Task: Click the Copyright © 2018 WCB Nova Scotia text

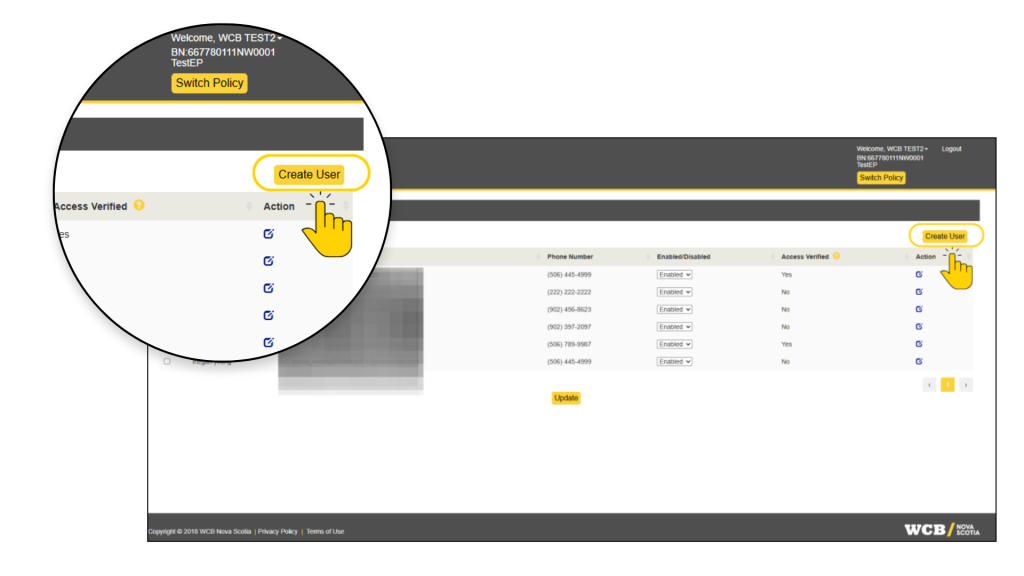Action: (200, 532)
